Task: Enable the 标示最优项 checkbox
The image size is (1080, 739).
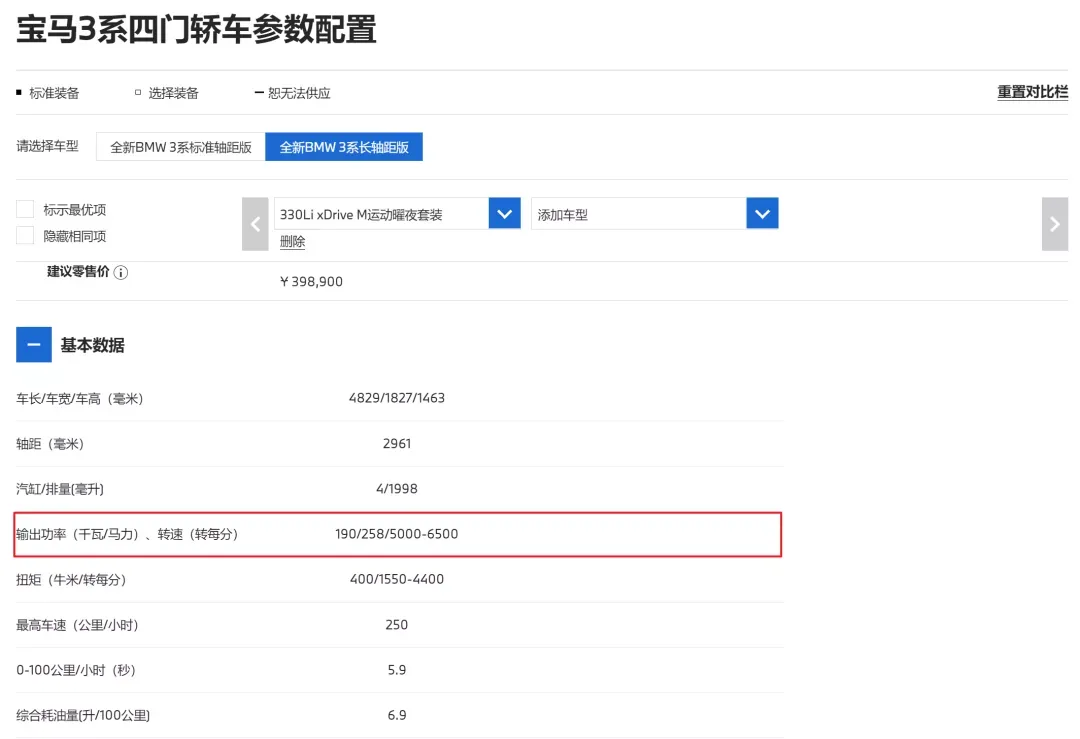Action: (x=25, y=209)
